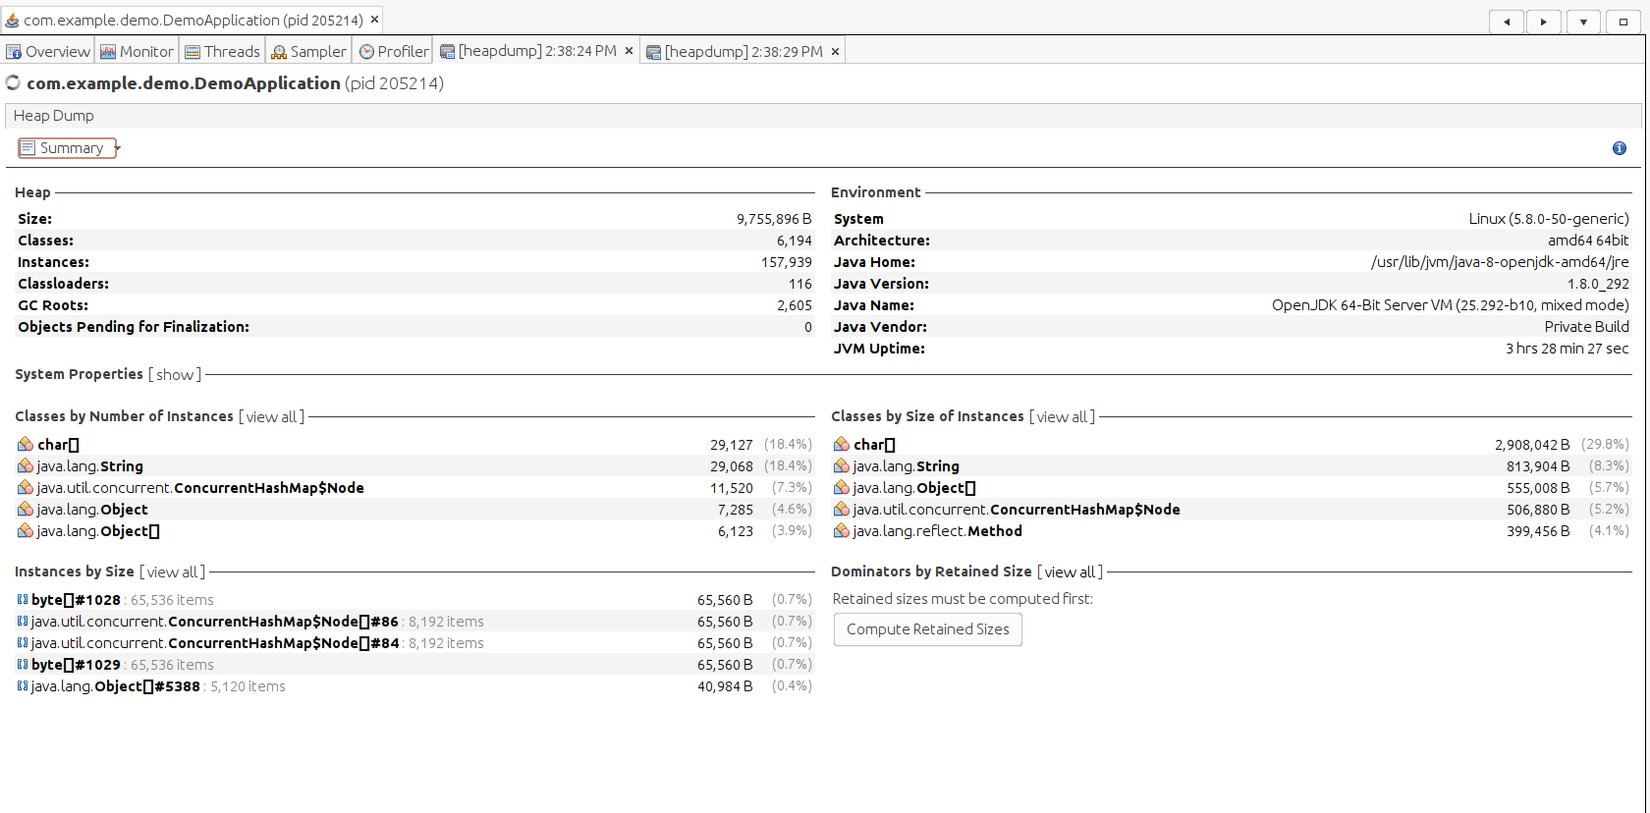Open the Profiler tab
Screen dimensions: 1650x813
[x=394, y=51]
